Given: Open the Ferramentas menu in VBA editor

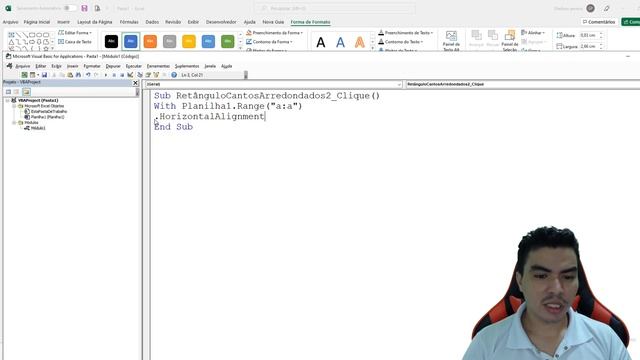Looking at the screenshot, I should (x=158, y=66).
